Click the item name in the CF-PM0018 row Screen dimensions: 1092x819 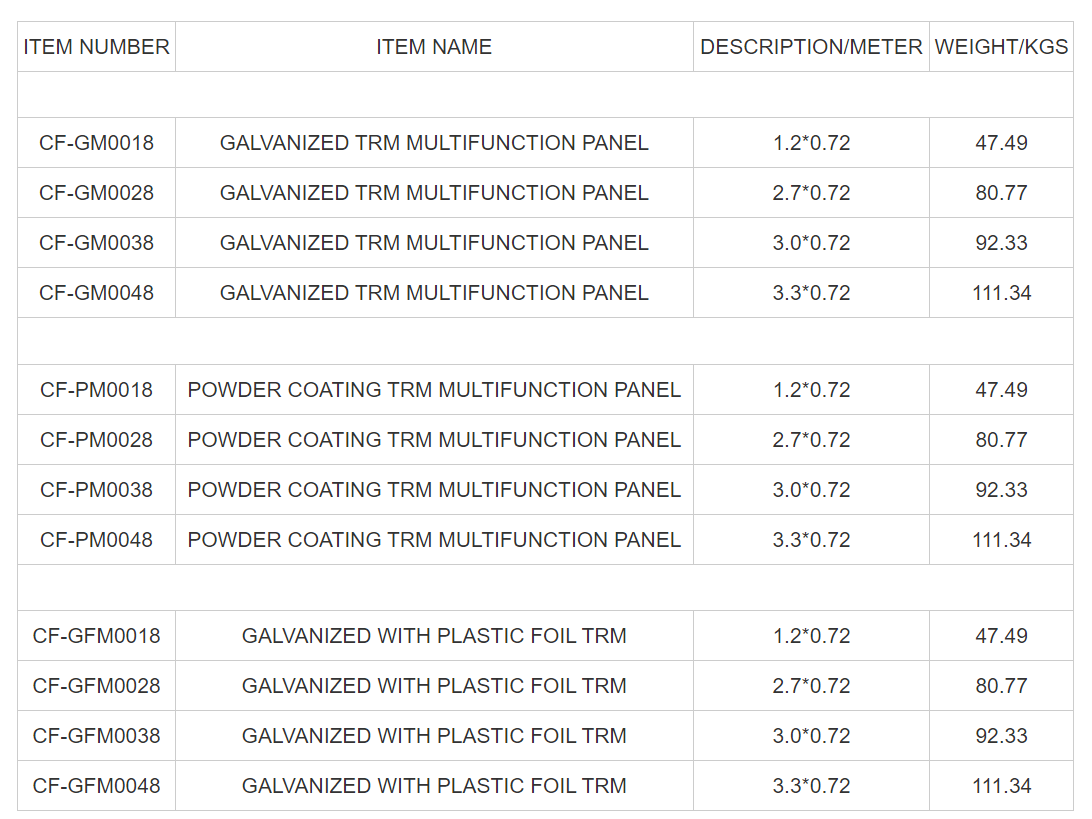tap(434, 390)
